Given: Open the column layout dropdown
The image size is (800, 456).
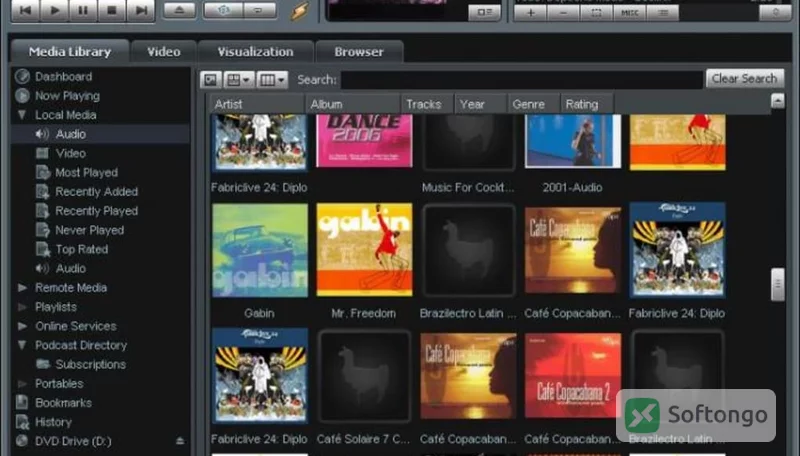Looking at the screenshot, I should (x=272, y=80).
